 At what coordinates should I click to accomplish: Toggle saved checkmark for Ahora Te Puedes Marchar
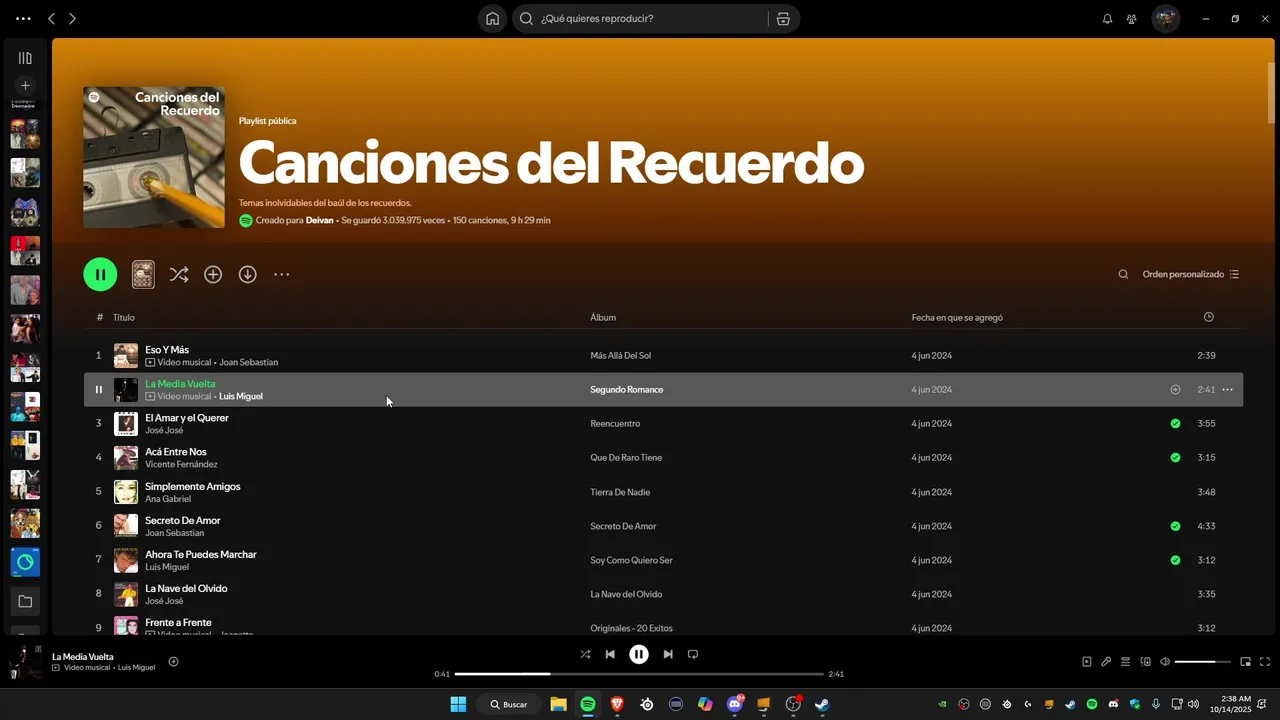[1175, 560]
